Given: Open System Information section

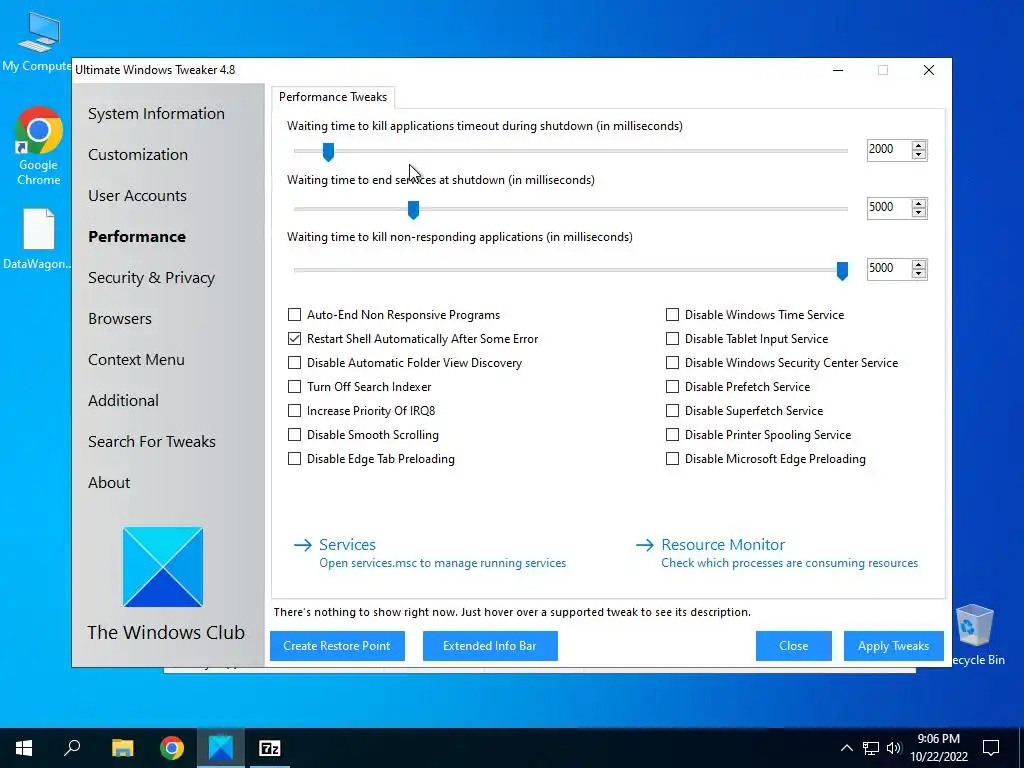Looking at the screenshot, I should click(156, 114).
